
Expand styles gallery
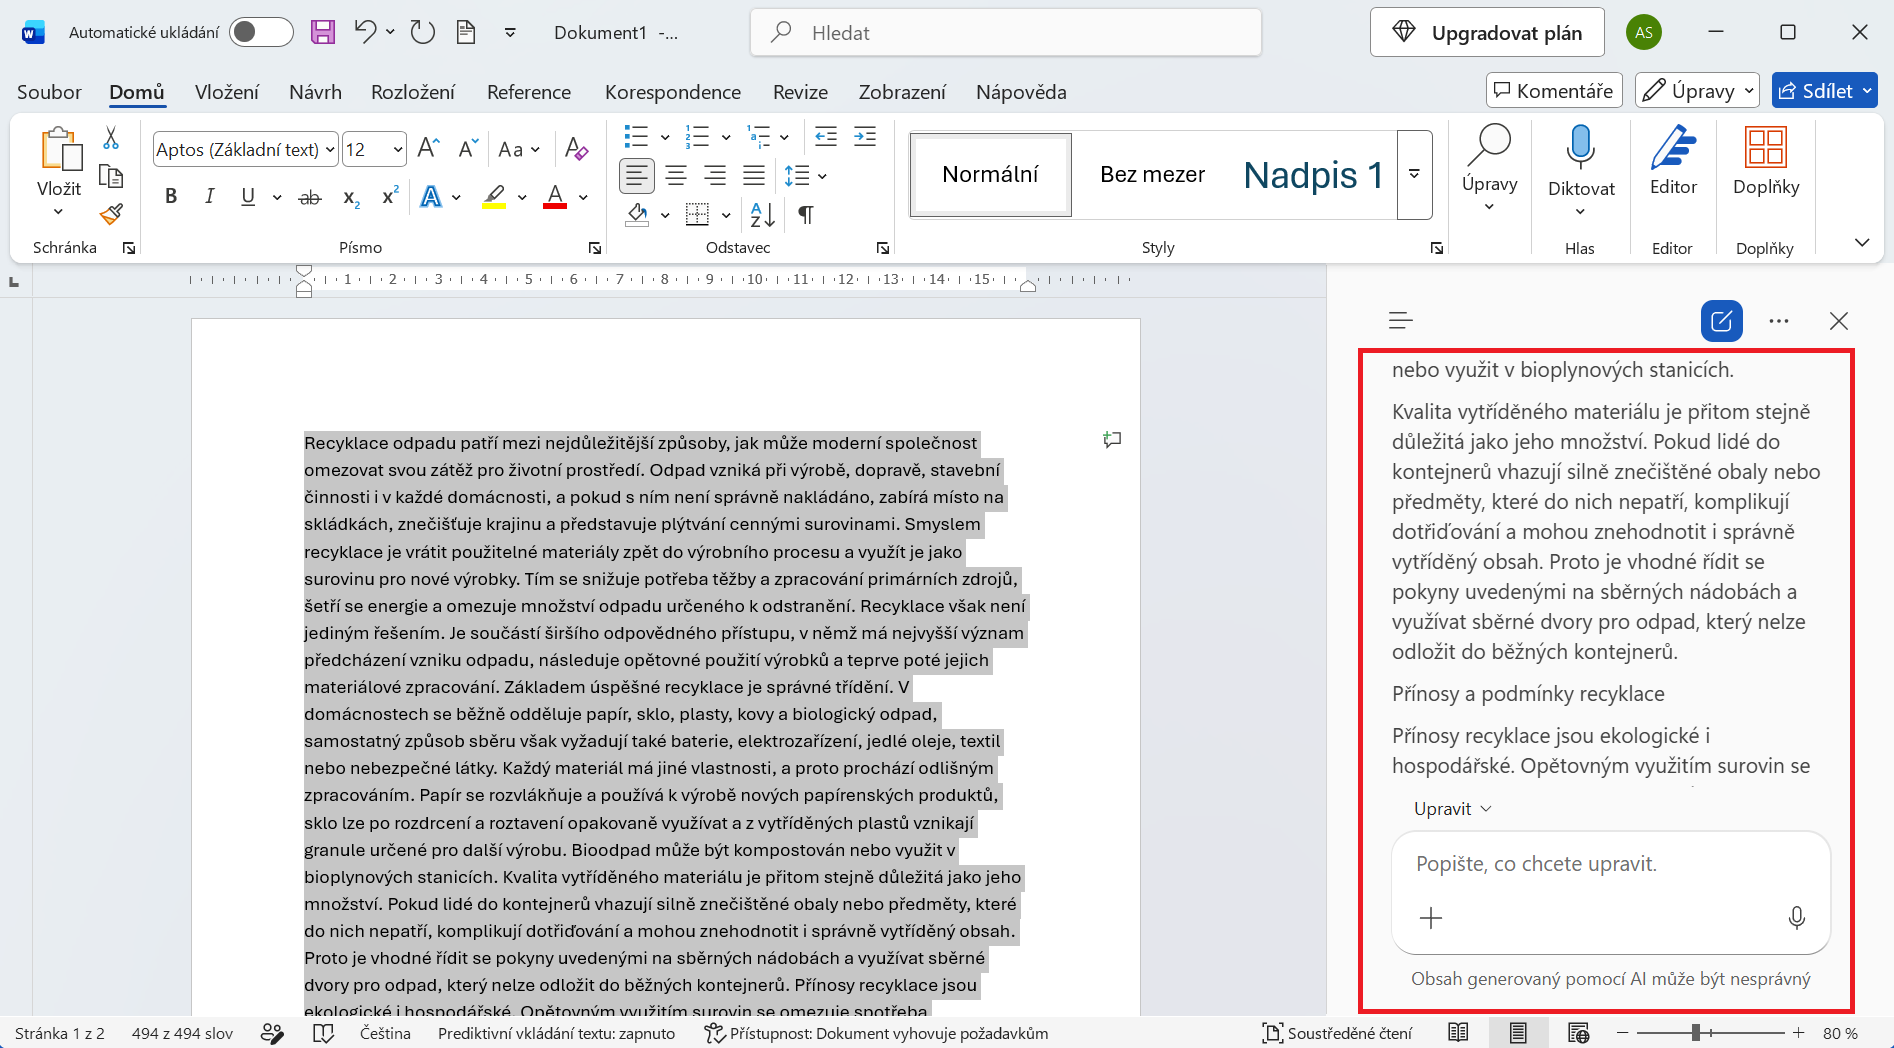[1414, 174]
